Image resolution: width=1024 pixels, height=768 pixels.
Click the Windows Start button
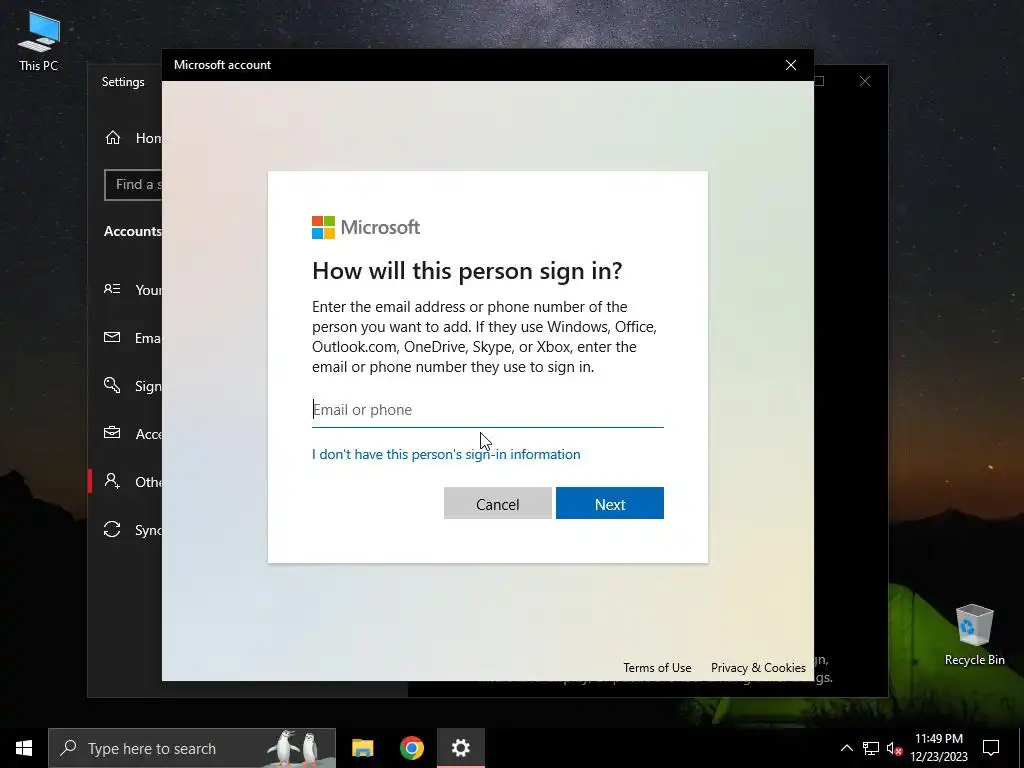point(24,748)
